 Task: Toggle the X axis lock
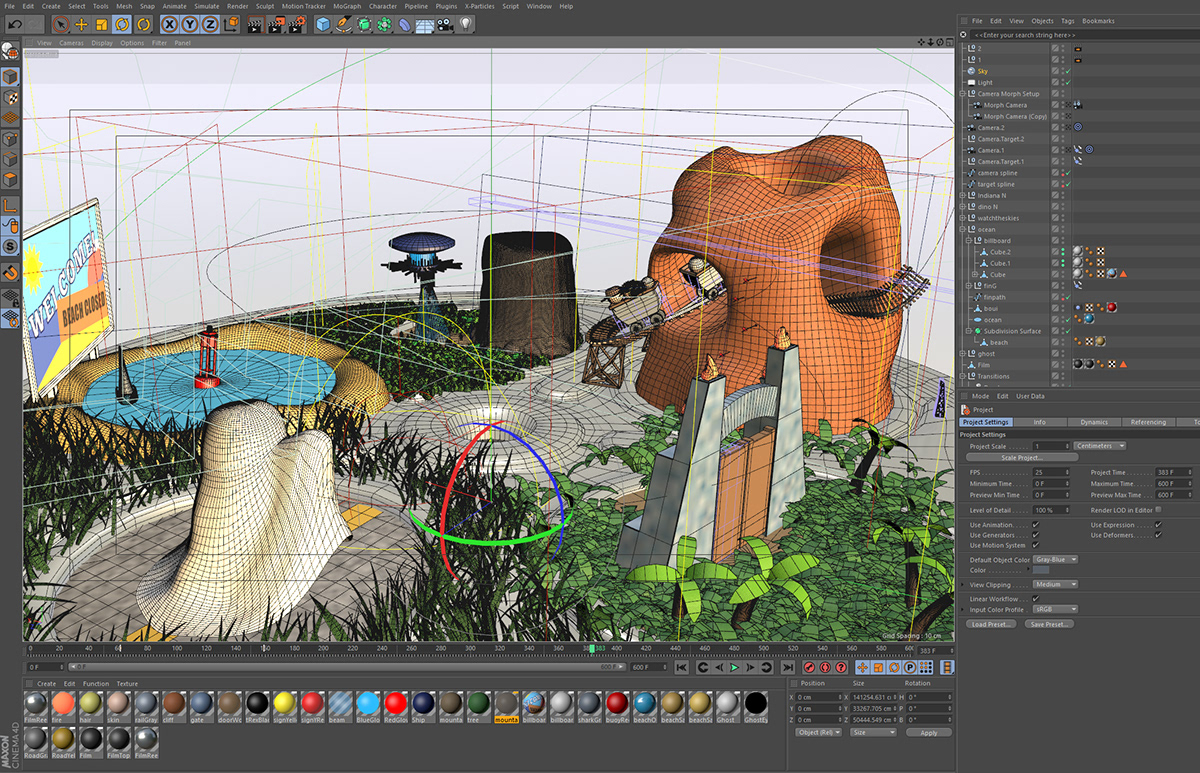pyautogui.click(x=171, y=24)
